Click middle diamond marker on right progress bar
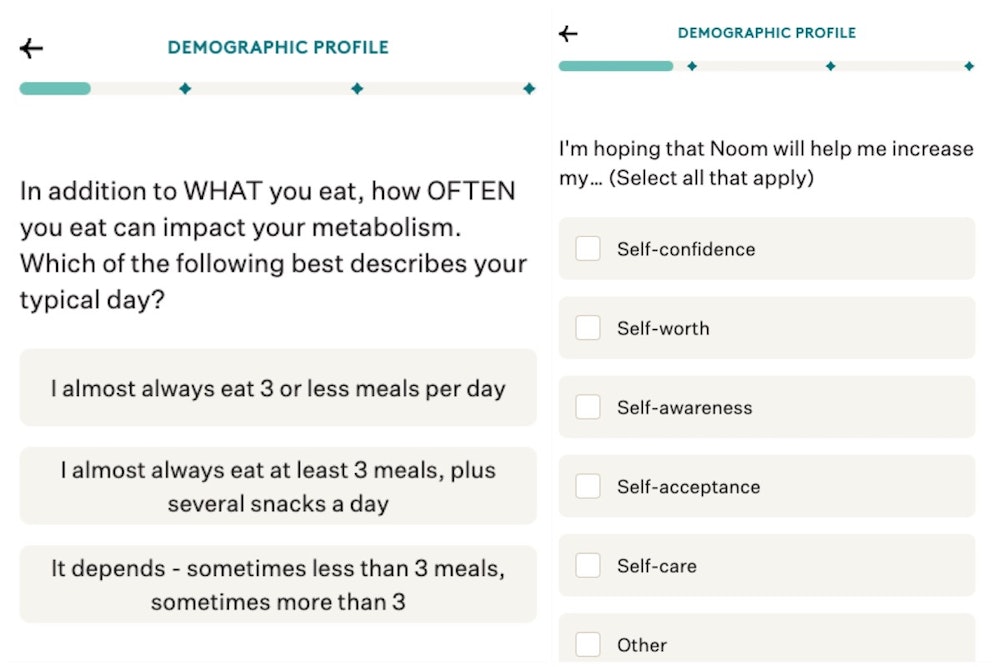 point(831,66)
